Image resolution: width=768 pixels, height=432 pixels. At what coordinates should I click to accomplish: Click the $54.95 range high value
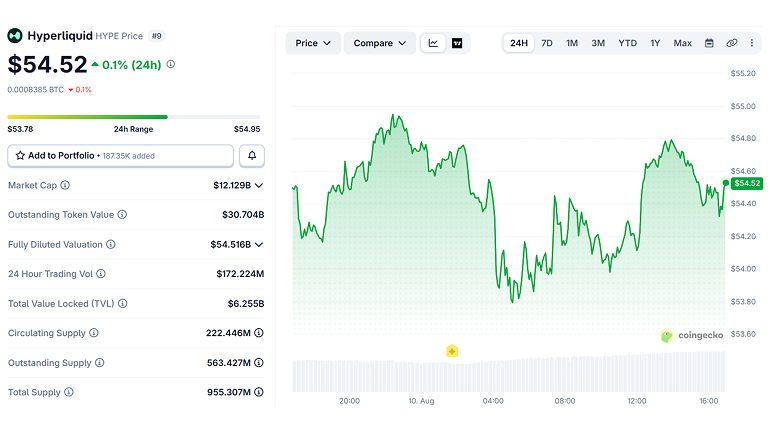tap(247, 129)
